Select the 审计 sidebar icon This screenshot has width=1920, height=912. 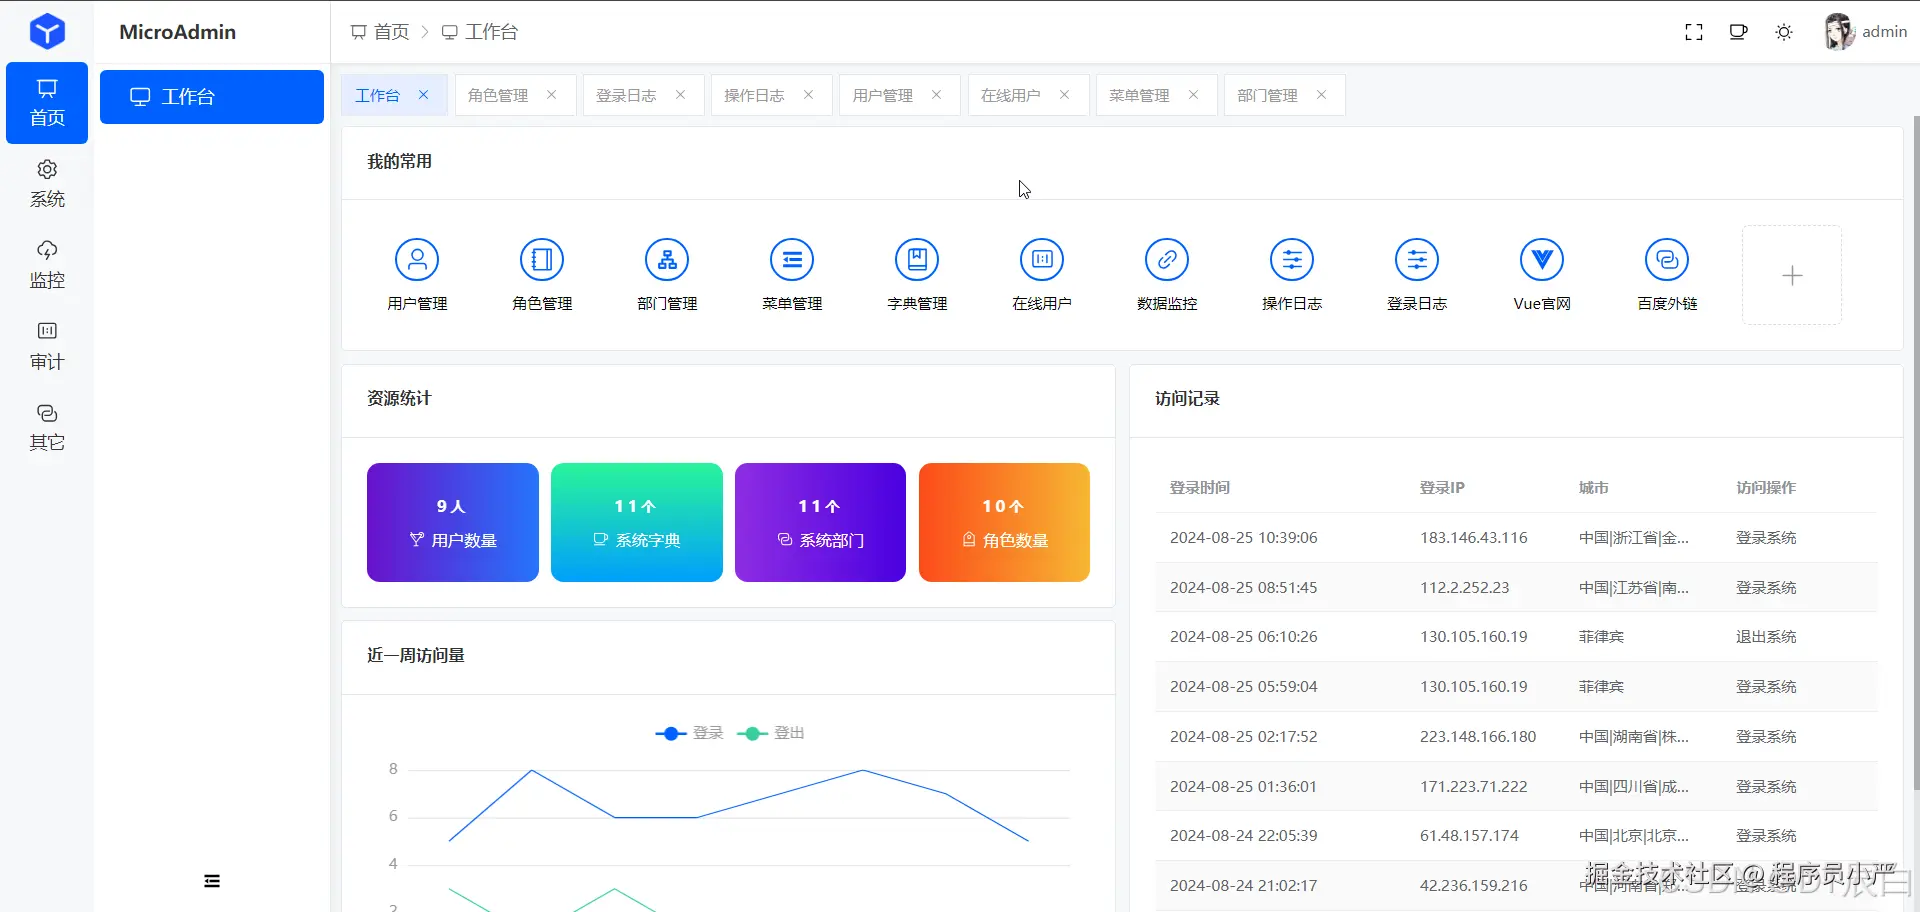46,345
